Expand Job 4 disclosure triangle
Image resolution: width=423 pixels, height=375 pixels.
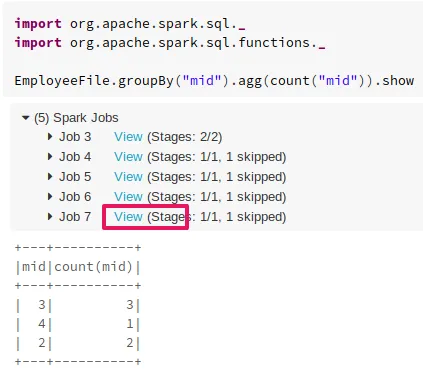click(x=50, y=156)
